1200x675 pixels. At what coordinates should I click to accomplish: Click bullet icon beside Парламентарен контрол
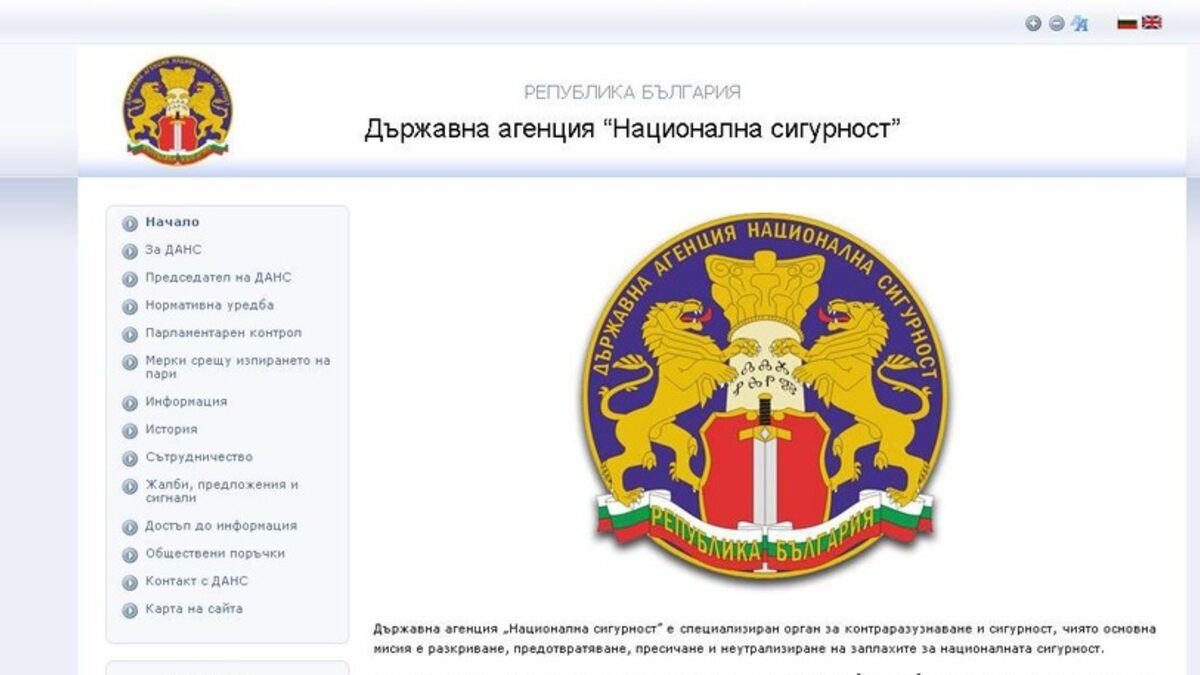129,335
